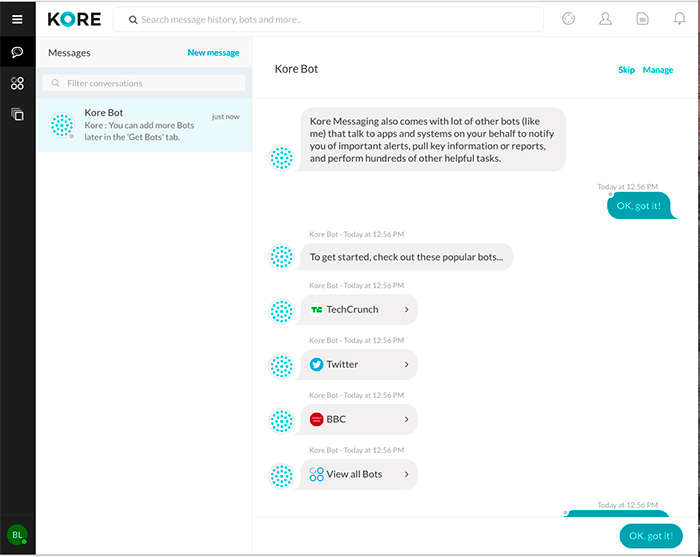700x557 pixels.
Task: Click the TechCrunch logo icon
Action: [317, 309]
